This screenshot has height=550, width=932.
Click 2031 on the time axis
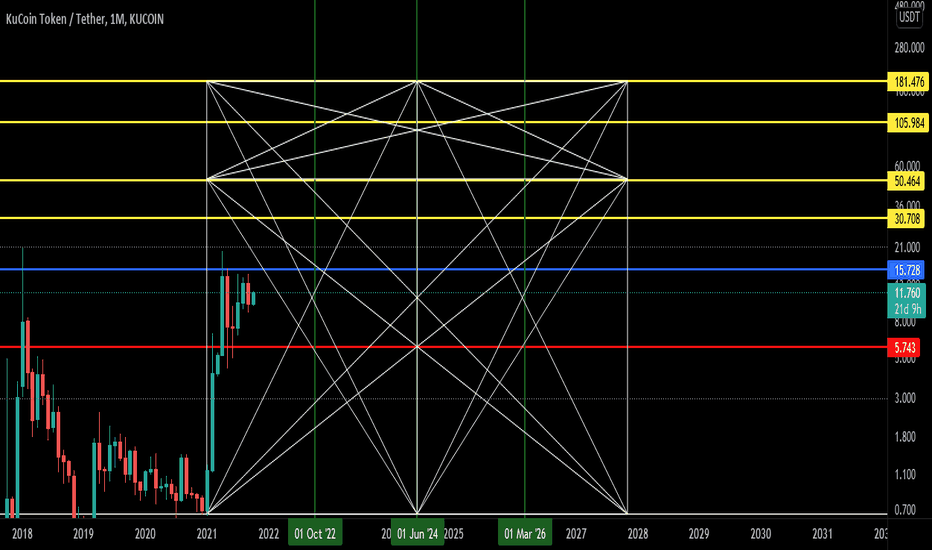[x=823, y=534]
